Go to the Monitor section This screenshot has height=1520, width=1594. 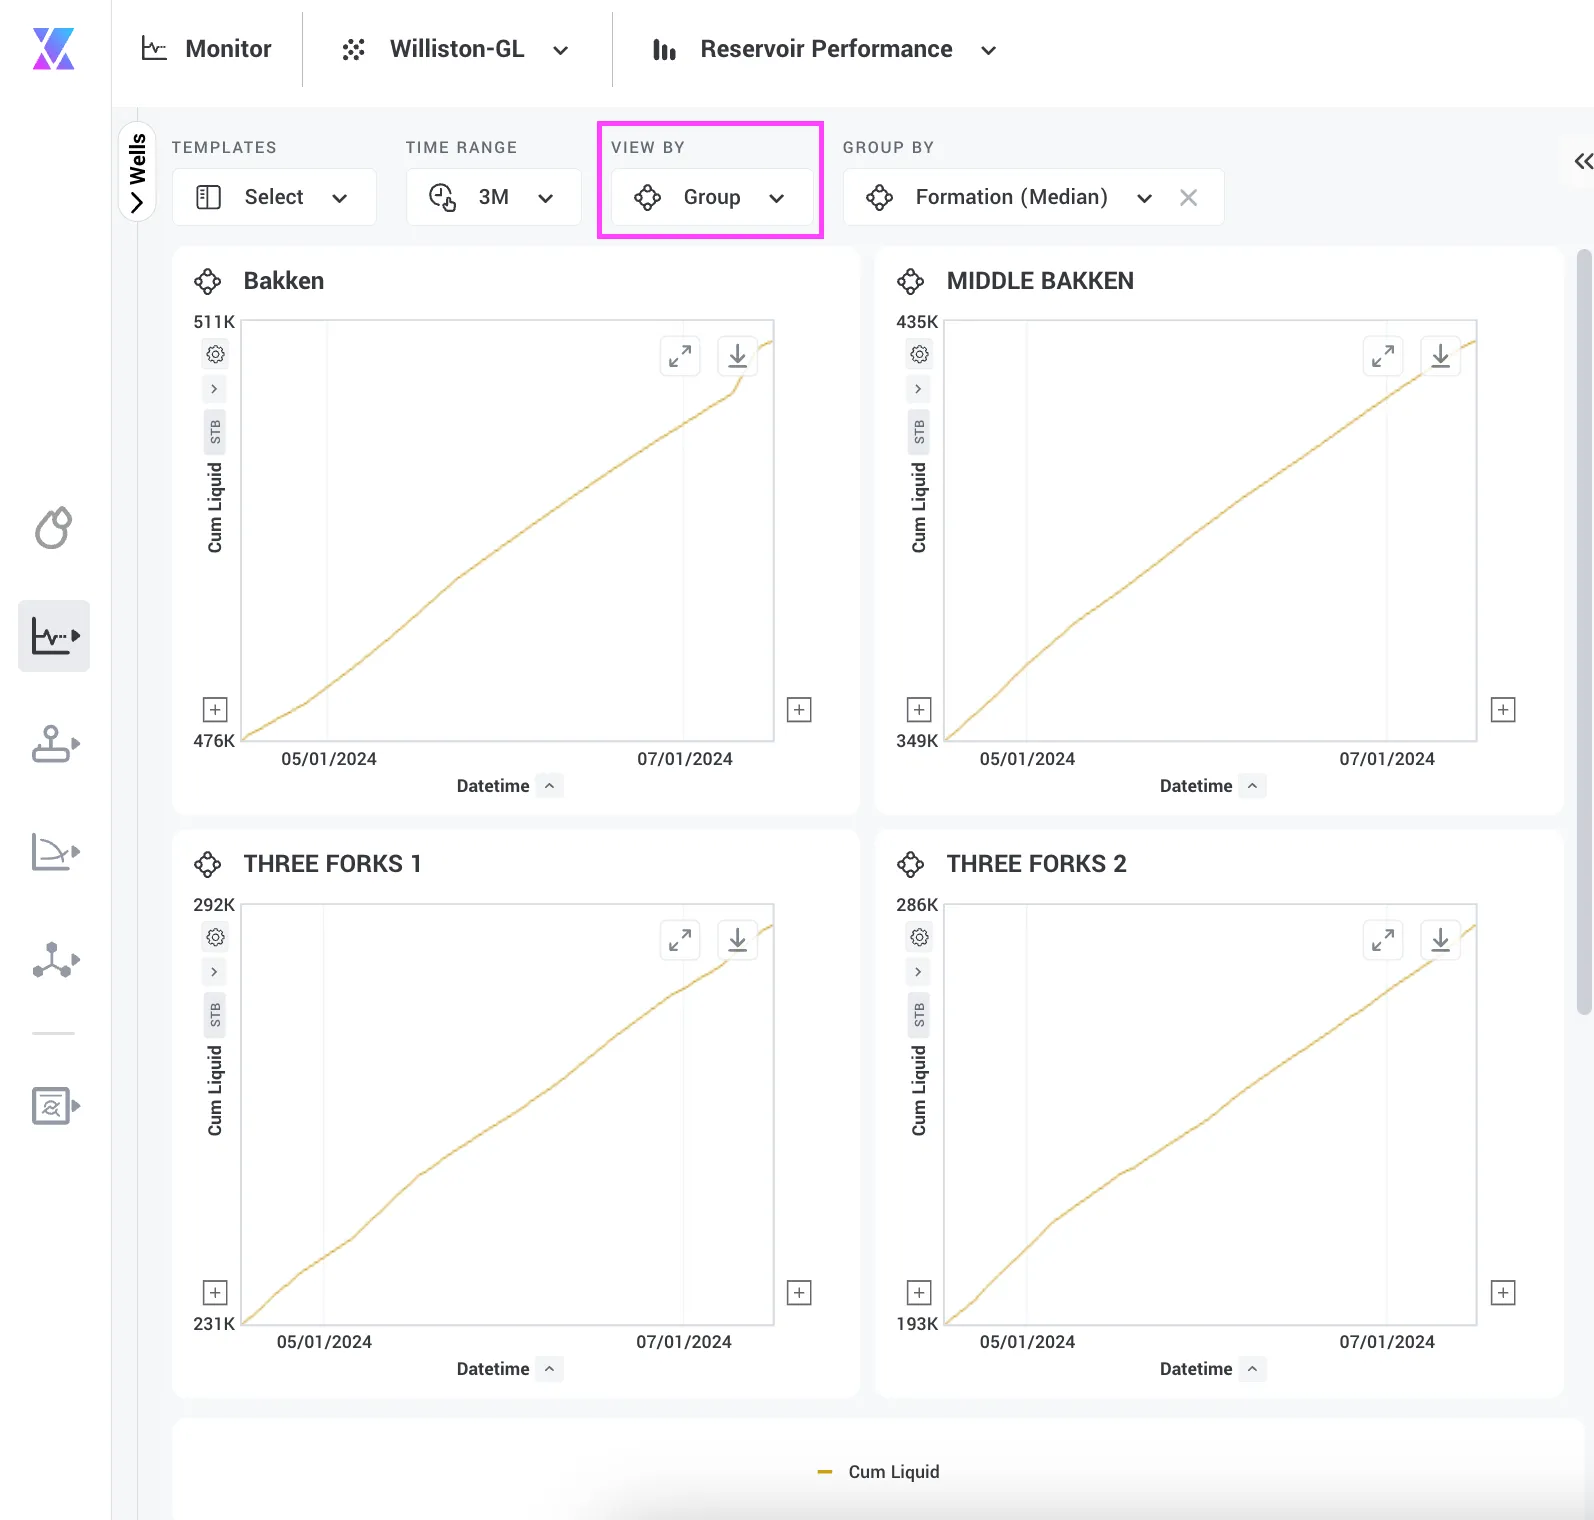click(x=208, y=49)
